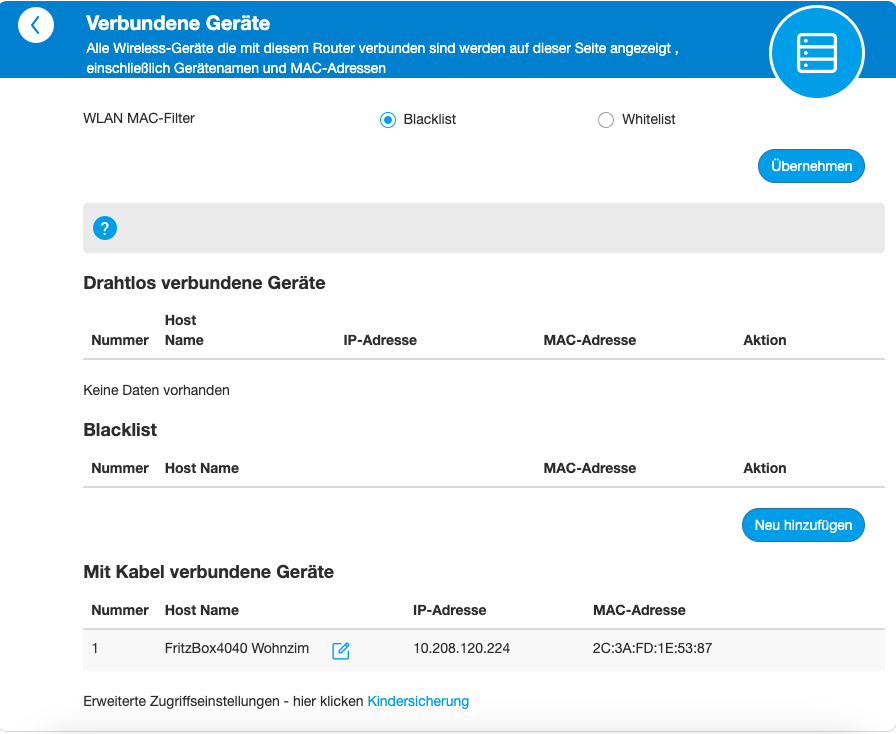
Task: Click the back arrow icon
Action: coord(36,26)
